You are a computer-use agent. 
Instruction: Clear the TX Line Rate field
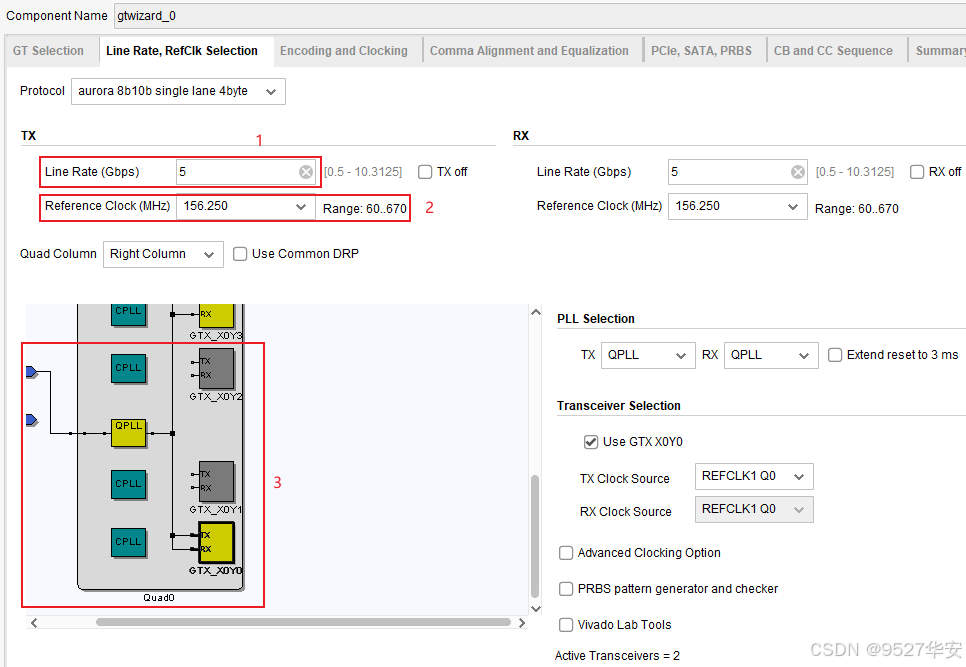(306, 172)
